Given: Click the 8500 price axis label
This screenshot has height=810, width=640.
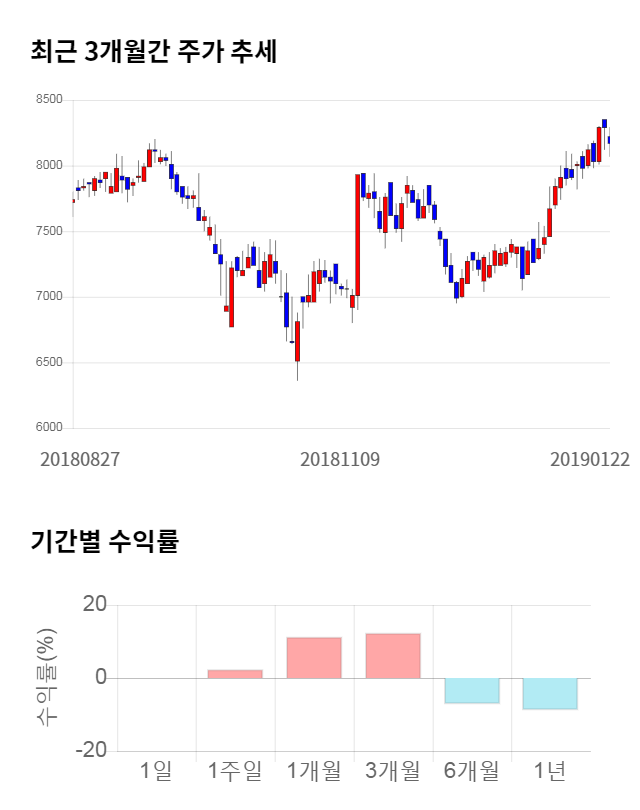Looking at the screenshot, I should [49, 100].
